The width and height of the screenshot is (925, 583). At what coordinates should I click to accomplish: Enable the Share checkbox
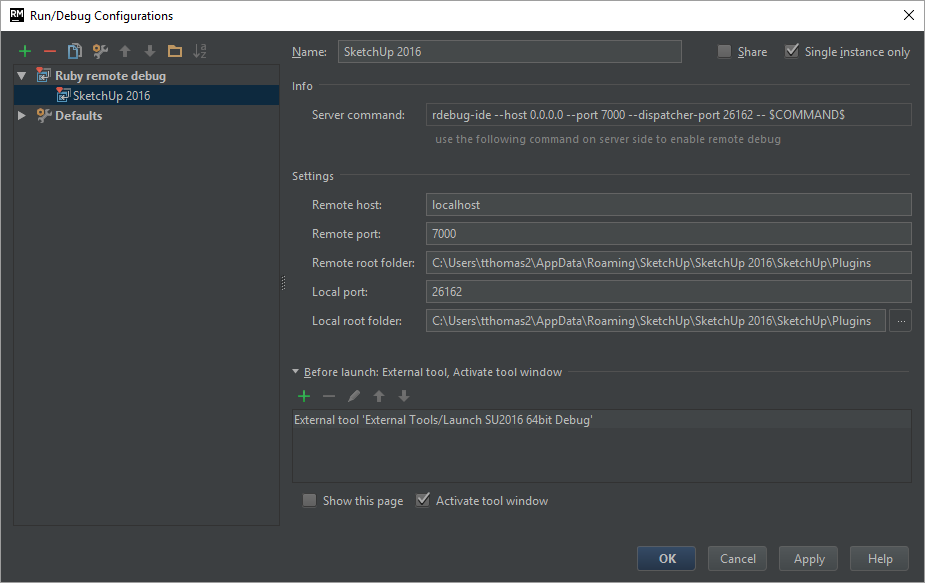[725, 52]
